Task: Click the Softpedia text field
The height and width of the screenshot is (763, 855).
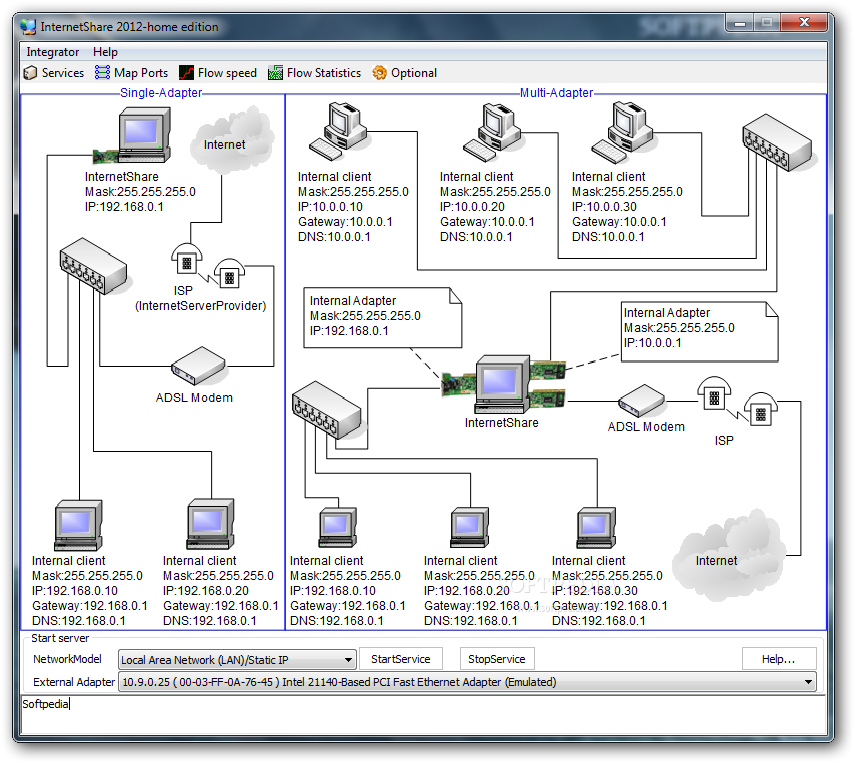Action: click(424, 714)
